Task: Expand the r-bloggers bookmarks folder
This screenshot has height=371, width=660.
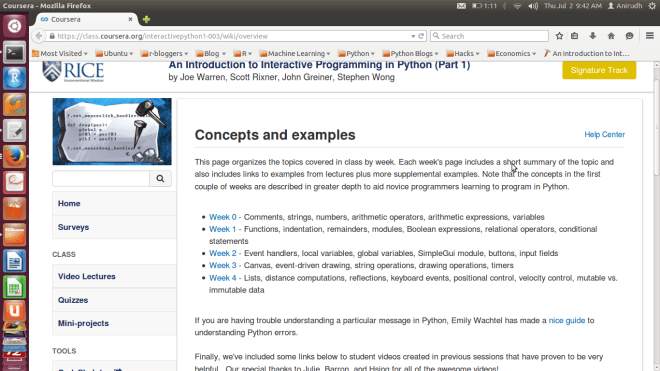Action: [165, 53]
